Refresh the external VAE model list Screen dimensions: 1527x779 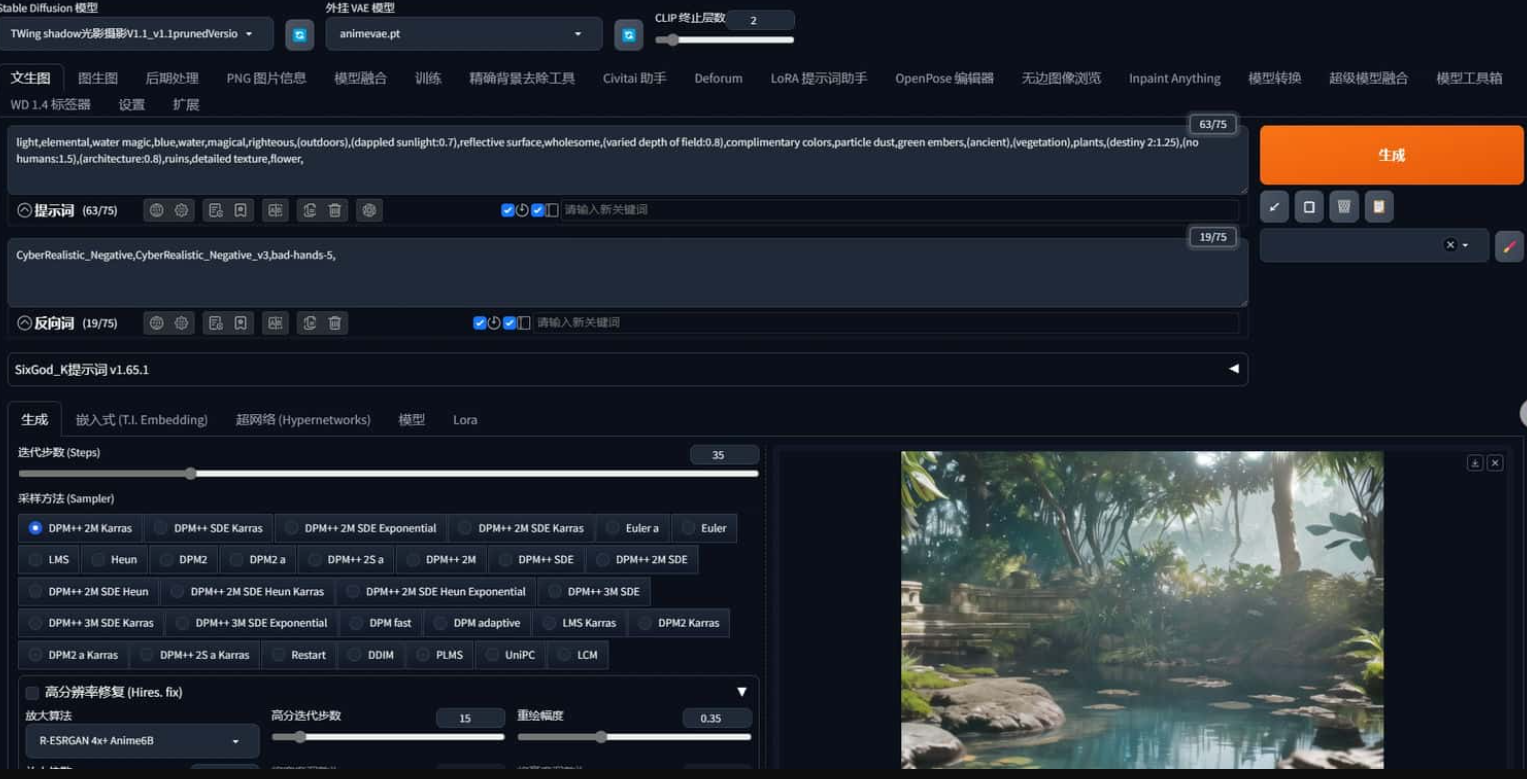[628, 34]
